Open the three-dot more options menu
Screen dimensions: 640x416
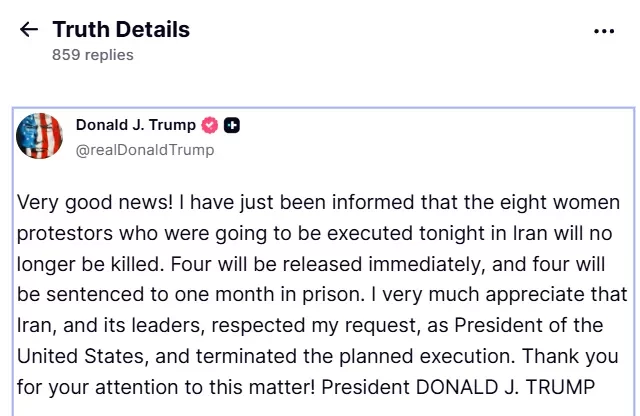tap(604, 31)
